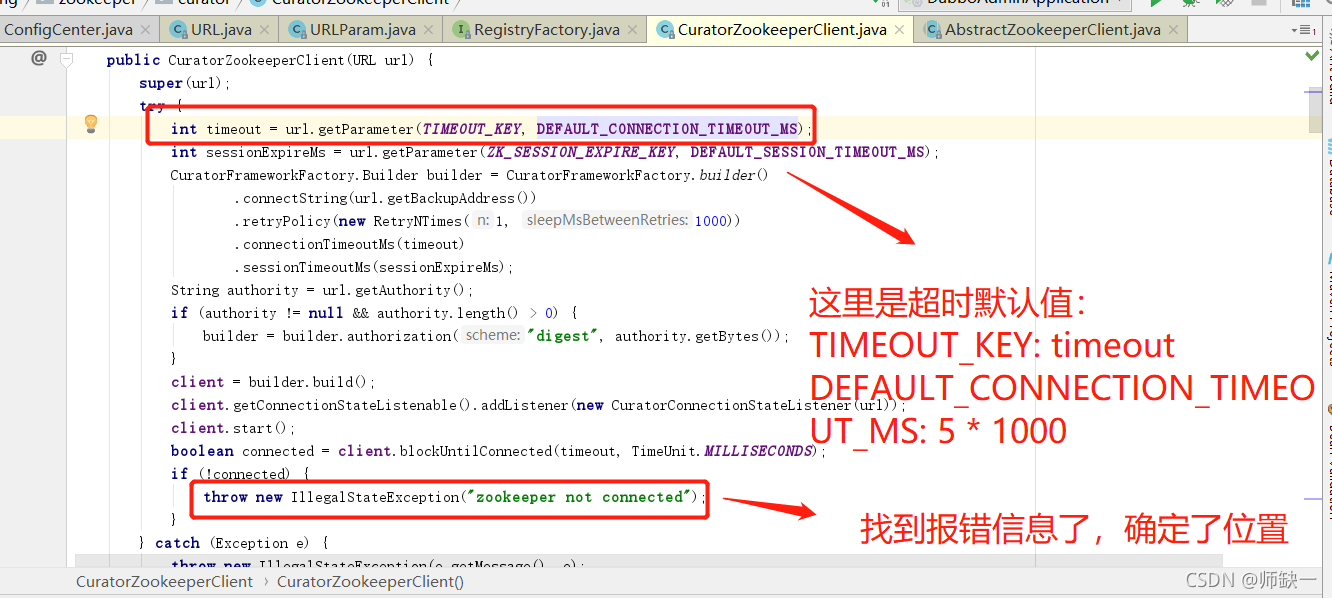The height and width of the screenshot is (598, 1332).
Task: Click the IllegalStateException in the throw statement
Action: 375,497
